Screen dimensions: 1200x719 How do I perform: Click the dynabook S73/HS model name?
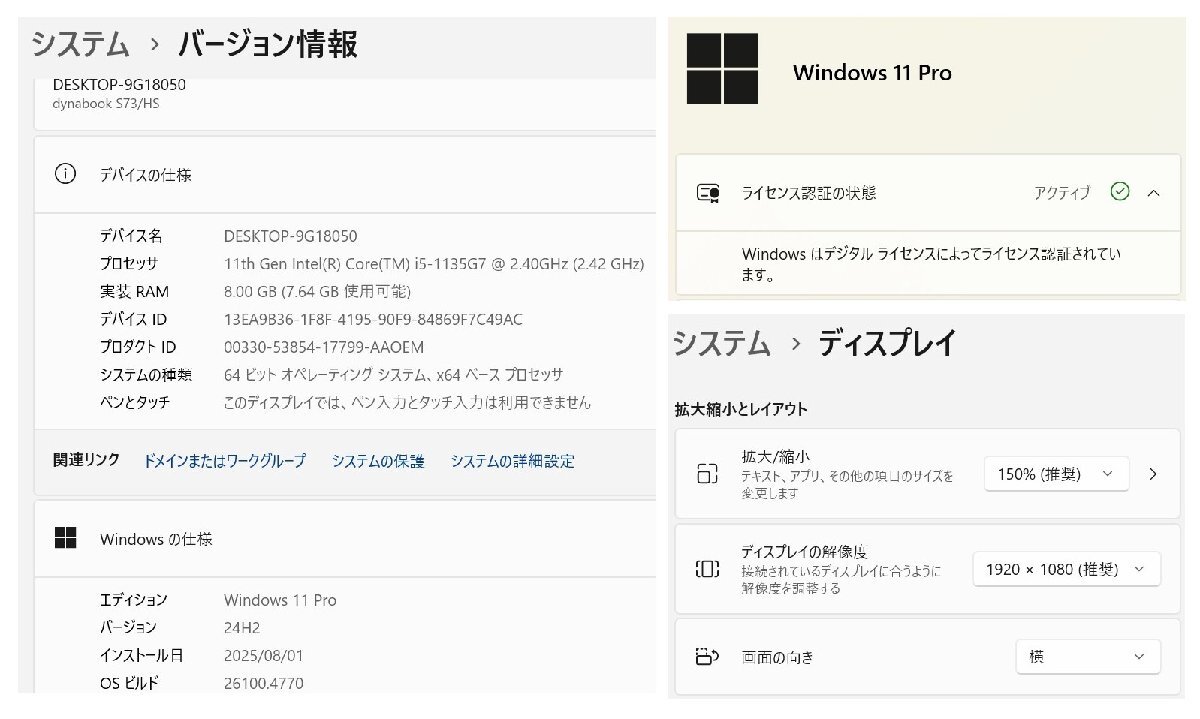105,103
